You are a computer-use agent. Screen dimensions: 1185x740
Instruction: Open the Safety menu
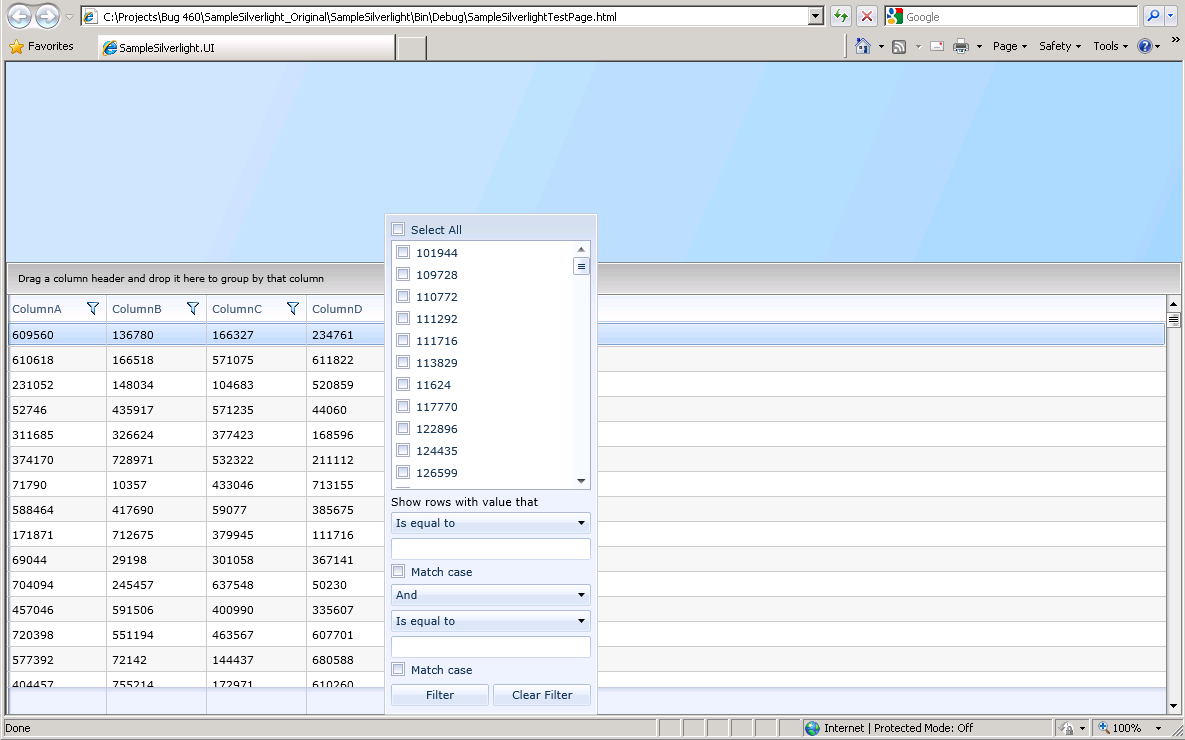coord(1060,46)
